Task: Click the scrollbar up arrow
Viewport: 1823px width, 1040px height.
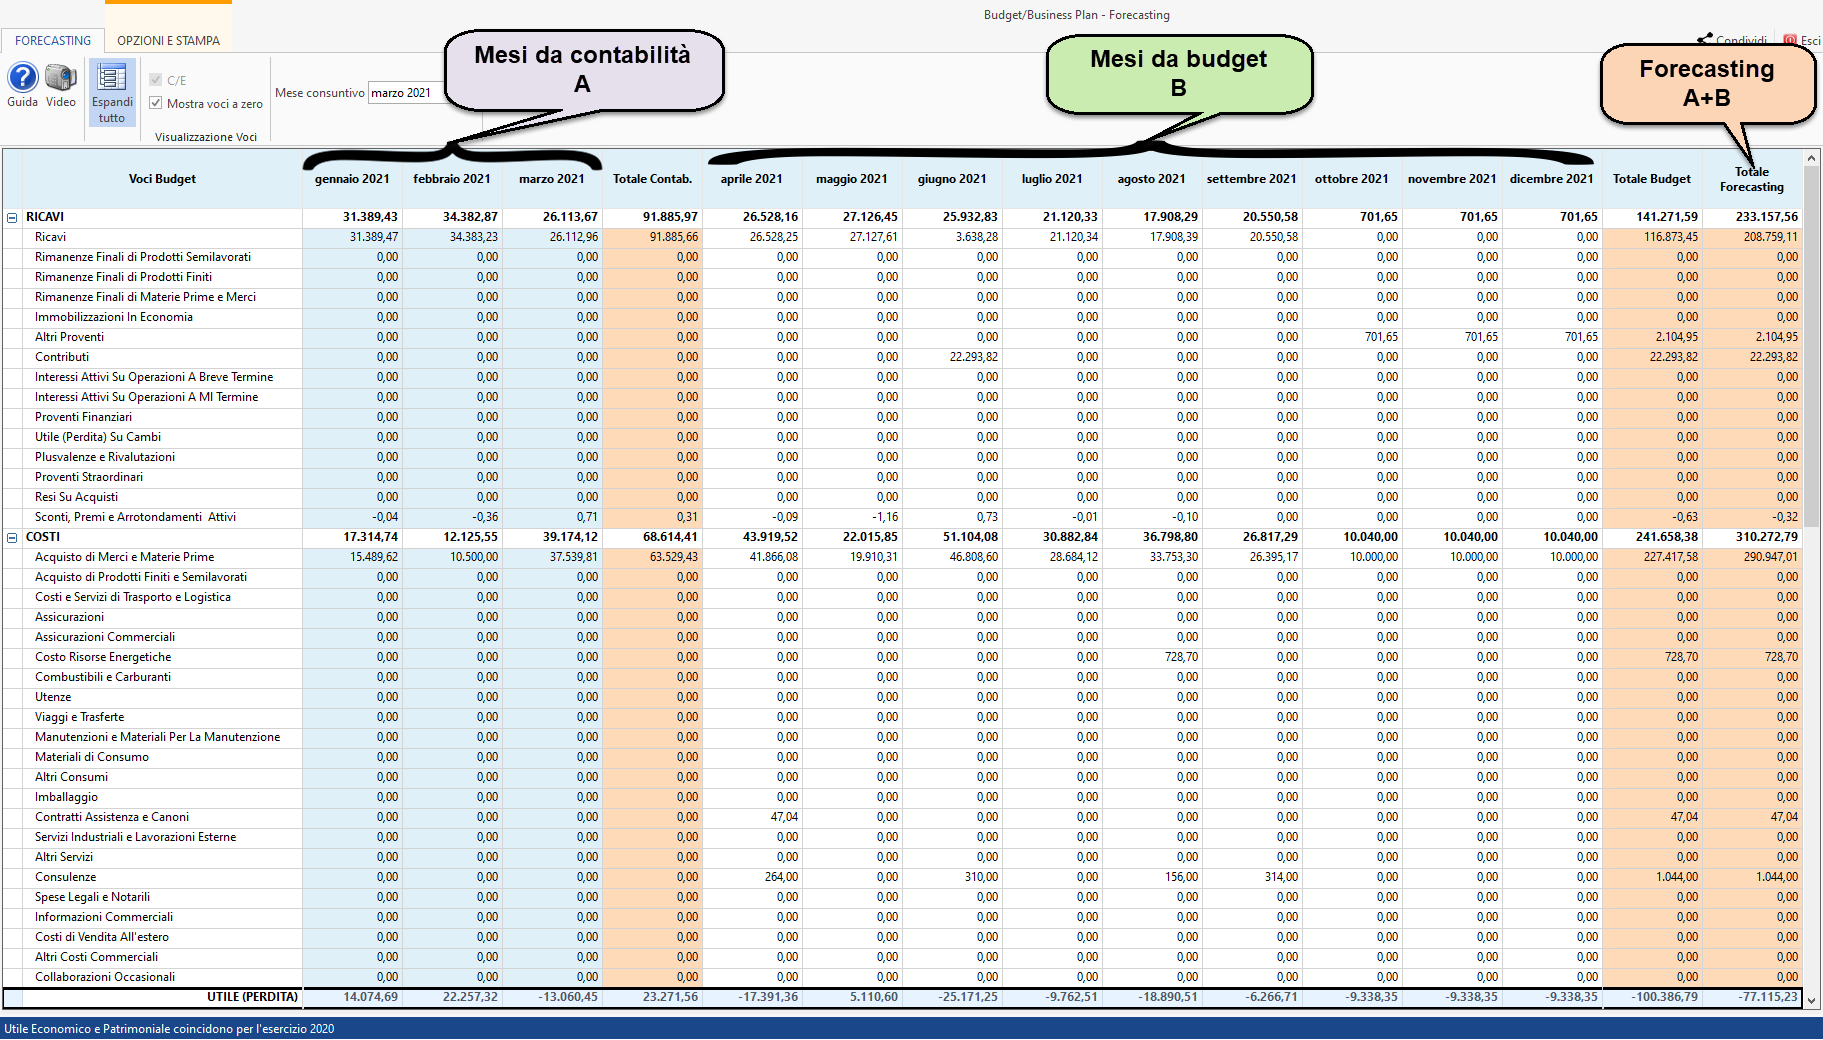Action: tap(1811, 158)
